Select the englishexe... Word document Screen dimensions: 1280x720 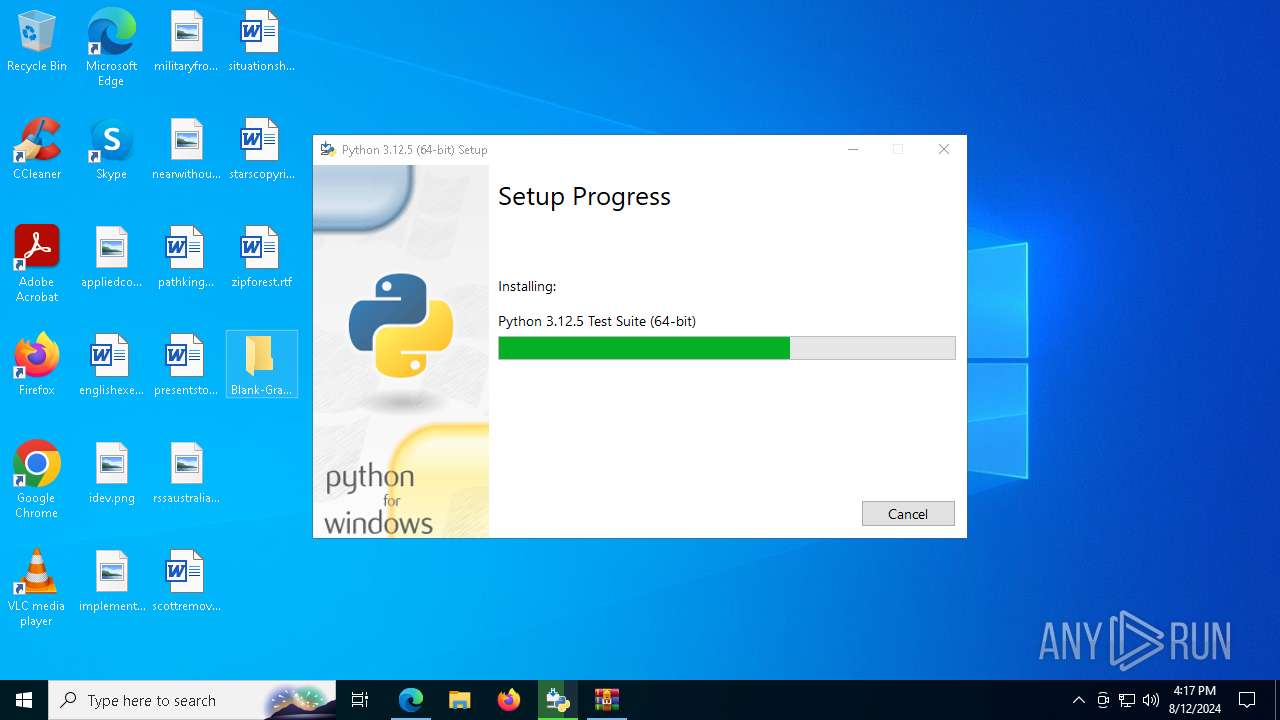(111, 366)
